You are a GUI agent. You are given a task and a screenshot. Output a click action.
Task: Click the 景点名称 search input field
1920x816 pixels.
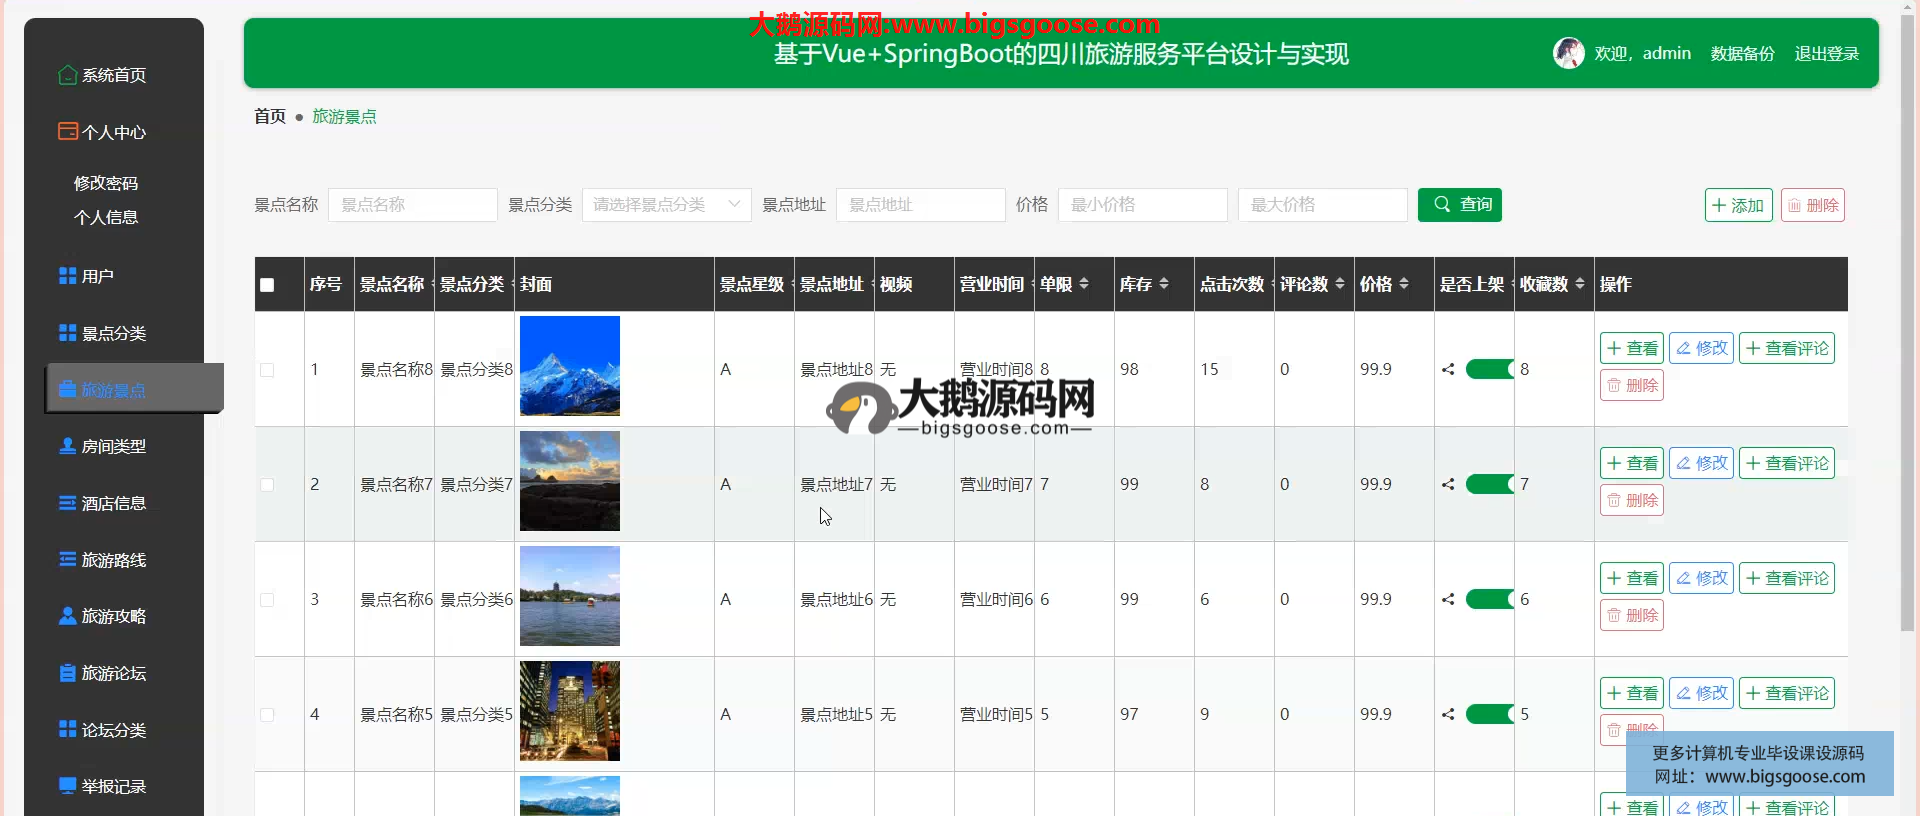412,205
